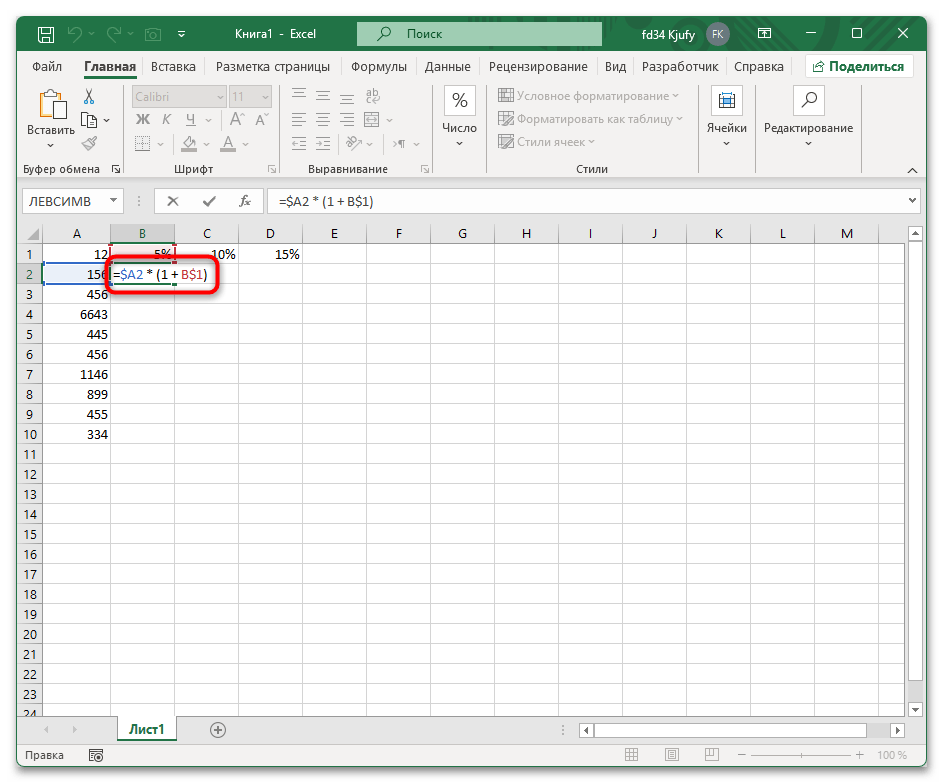Click the Поиск search box
This screenshot has width=943, height=783.
pos(479,34)
